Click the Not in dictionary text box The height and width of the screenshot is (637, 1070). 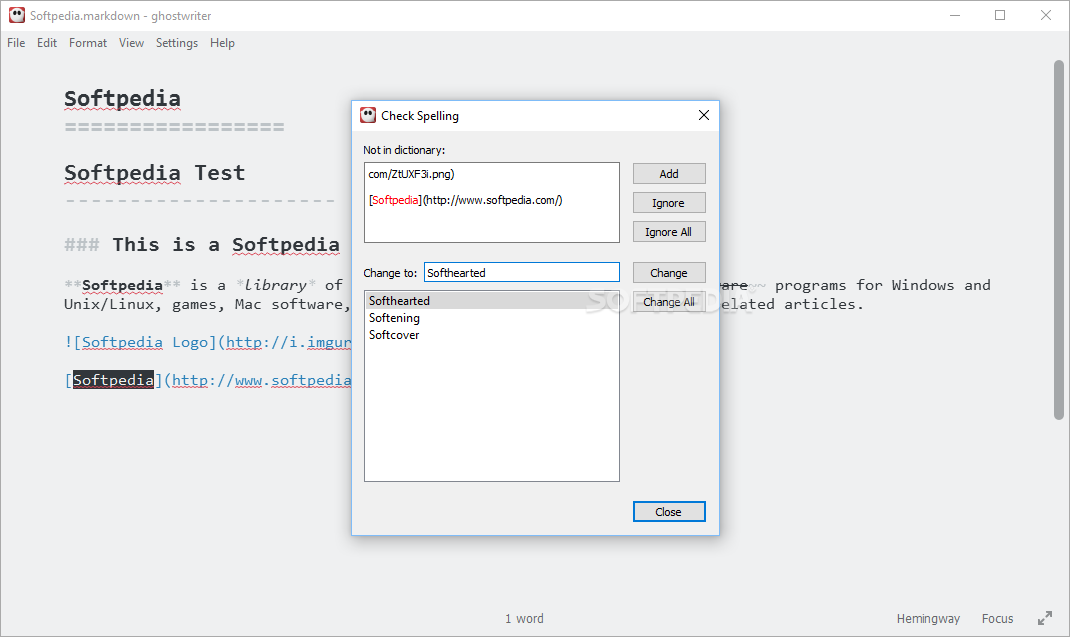pyautogui.click(x=491, y=202)
